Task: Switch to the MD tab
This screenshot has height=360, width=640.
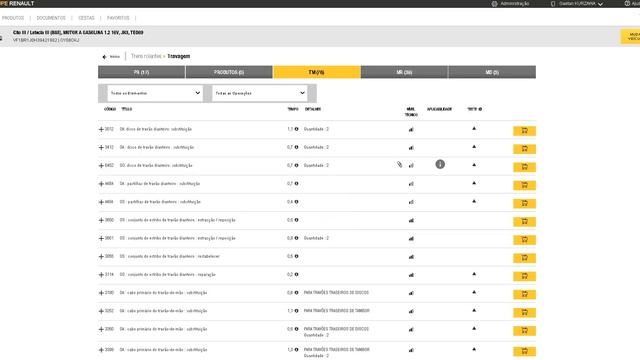Action: pos(492,72)
